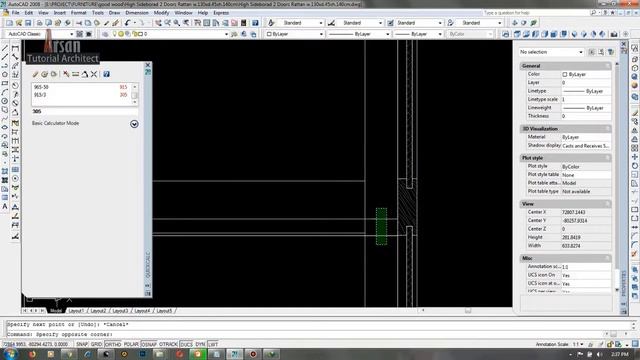Click Quick Select icon in Properties palette
Screen dimensions: 640x360
click(x=611, y=52)
